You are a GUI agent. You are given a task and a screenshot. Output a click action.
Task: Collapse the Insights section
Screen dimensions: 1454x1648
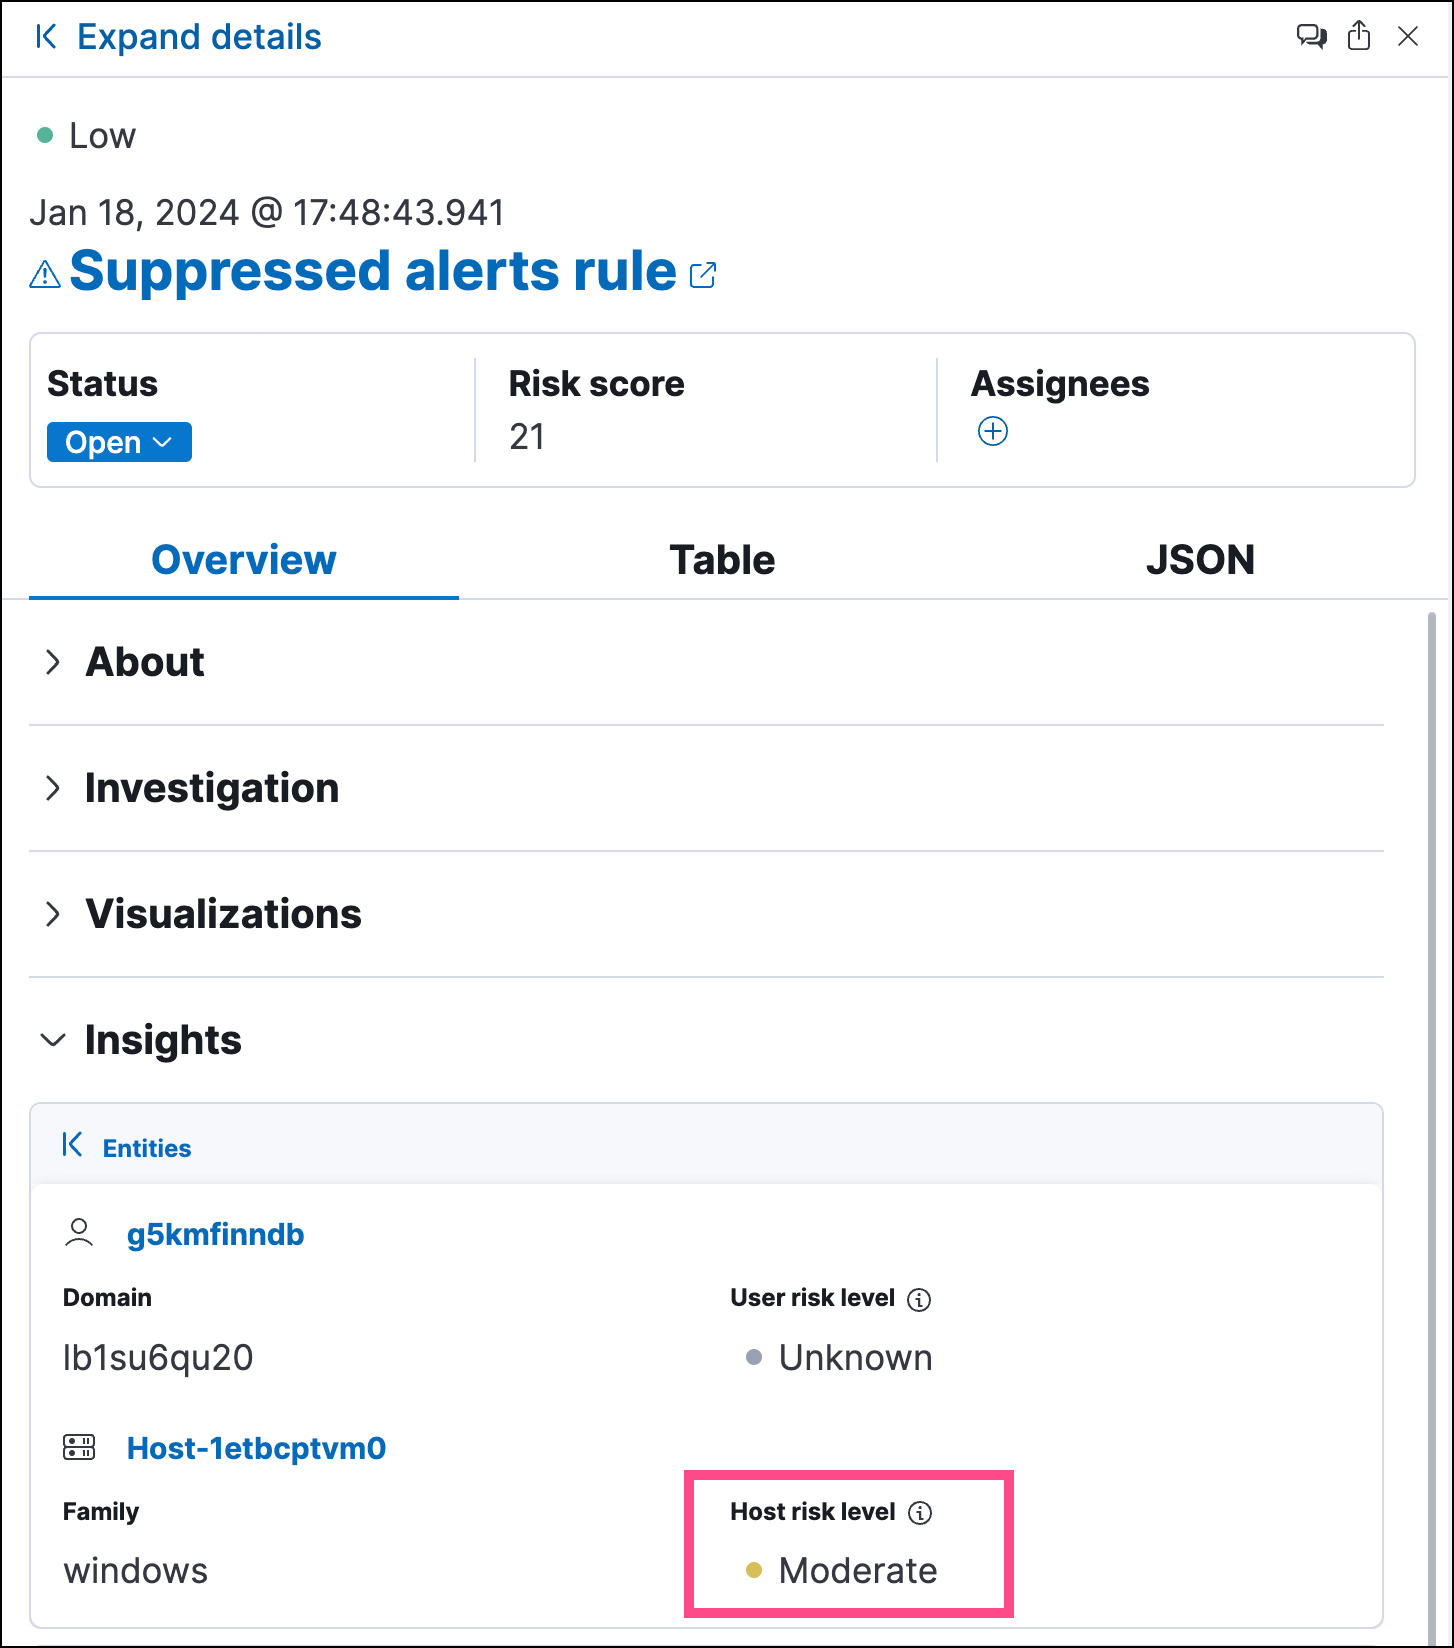(x=53, y=1040)
